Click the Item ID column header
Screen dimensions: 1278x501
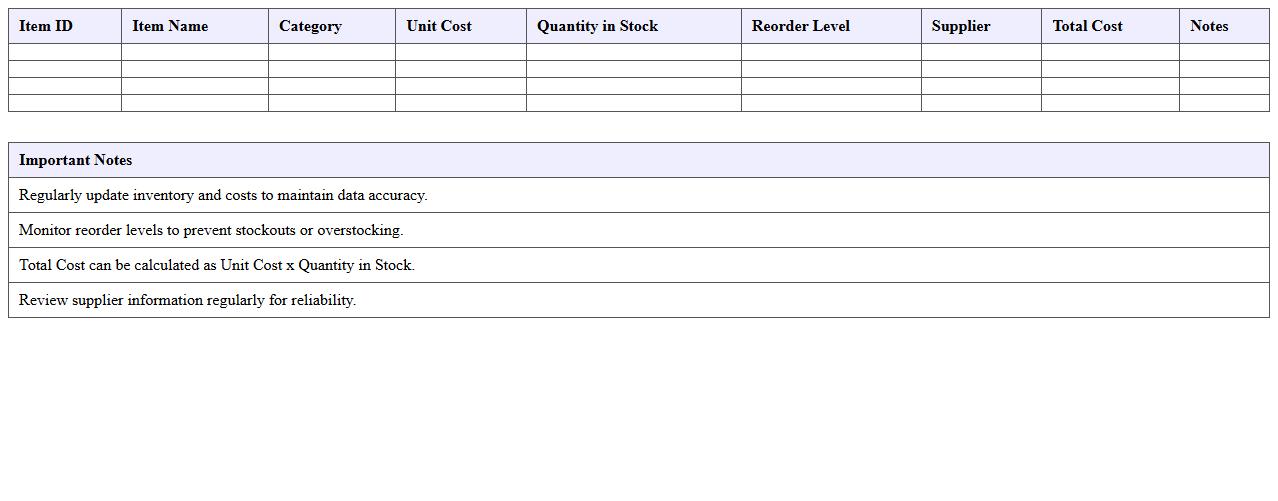[46, 26]
